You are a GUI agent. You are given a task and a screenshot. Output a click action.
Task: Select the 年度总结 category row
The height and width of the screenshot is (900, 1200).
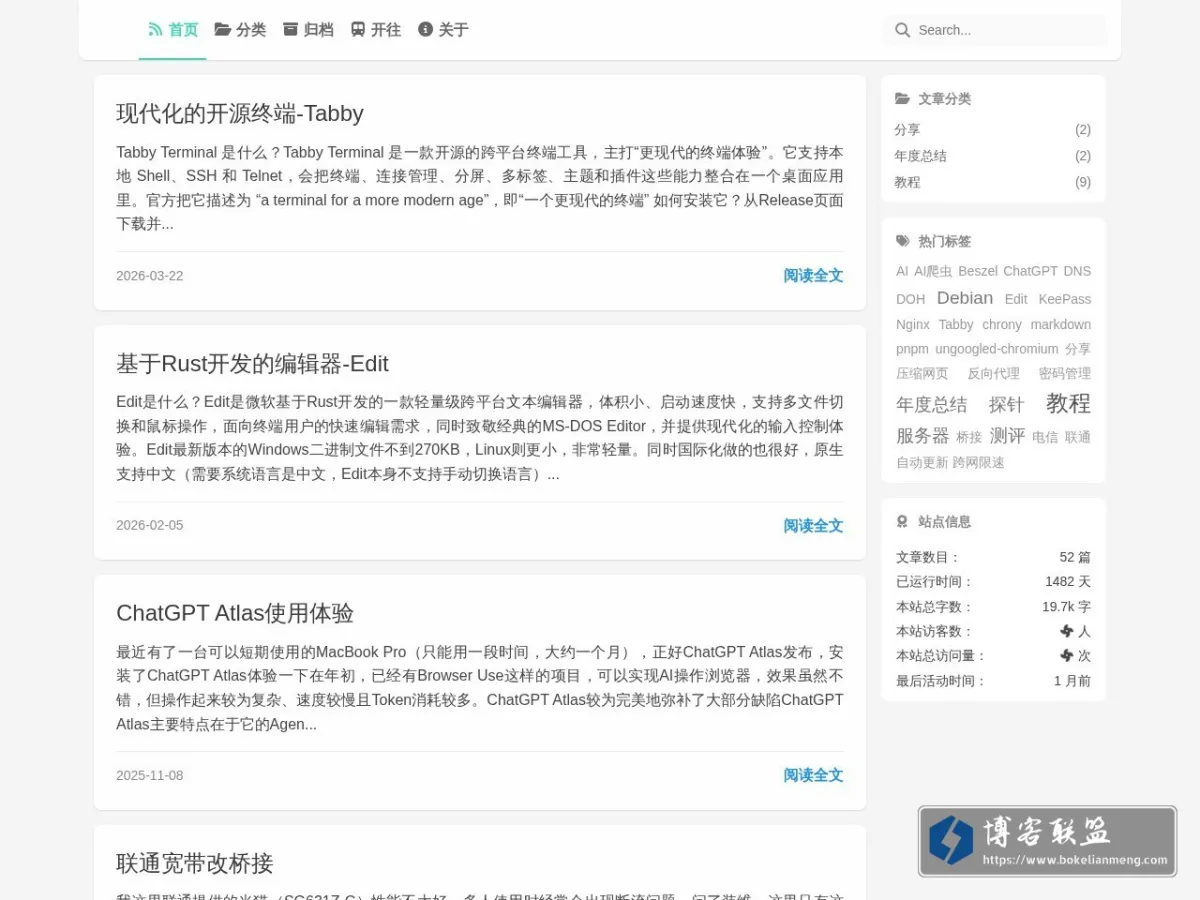point(993,156)
